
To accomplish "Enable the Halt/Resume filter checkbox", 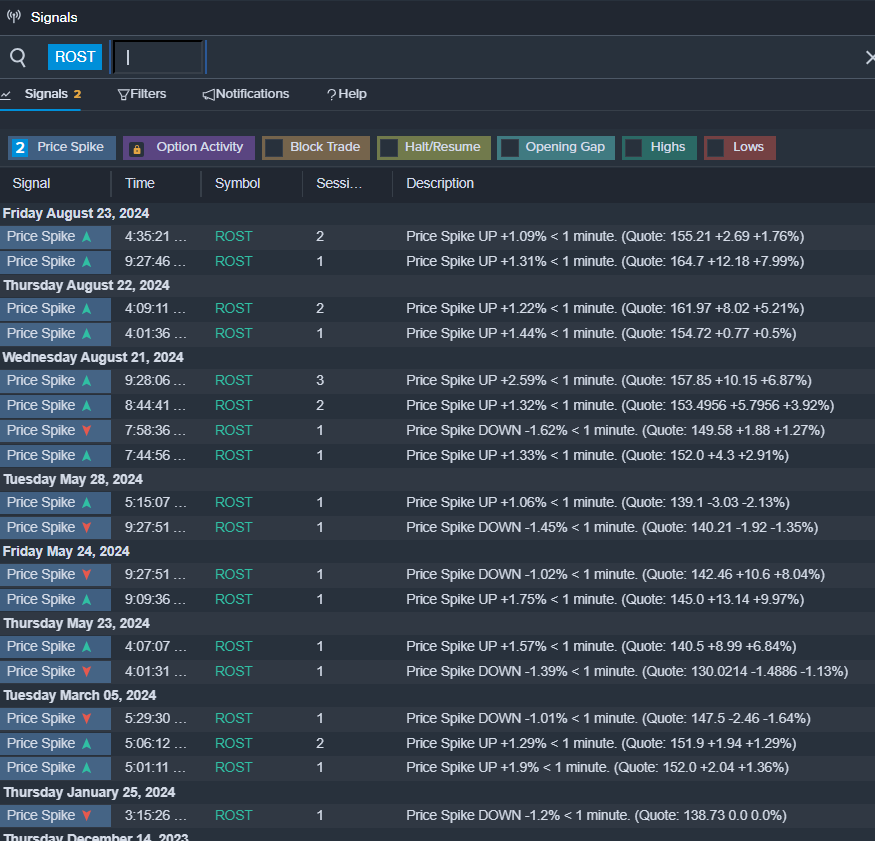I will [x=388, y=148].
